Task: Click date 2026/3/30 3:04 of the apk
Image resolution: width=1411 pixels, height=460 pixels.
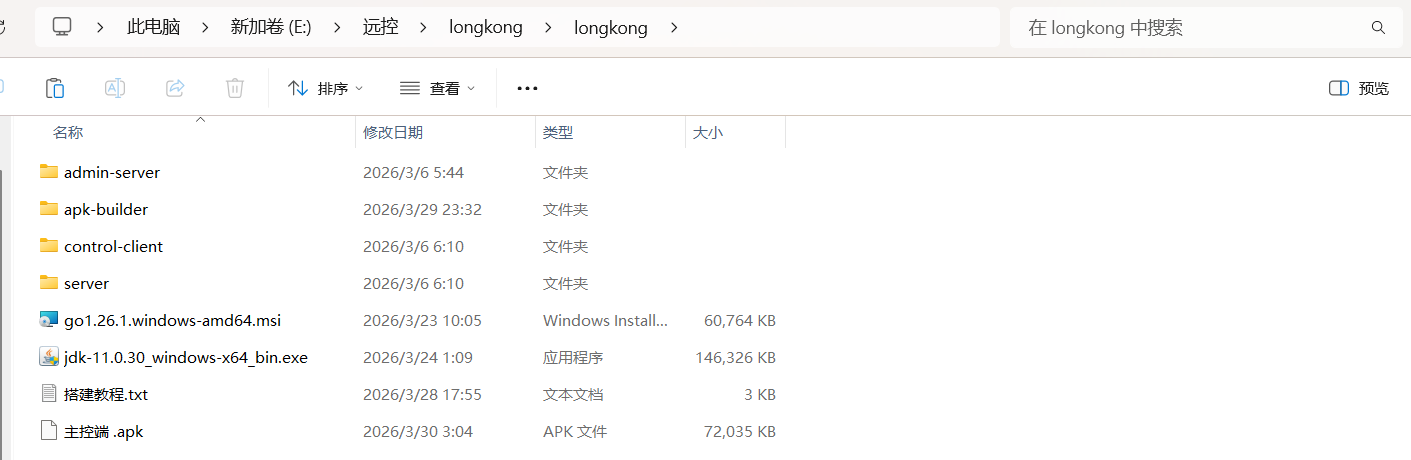Action: (418, 431)
